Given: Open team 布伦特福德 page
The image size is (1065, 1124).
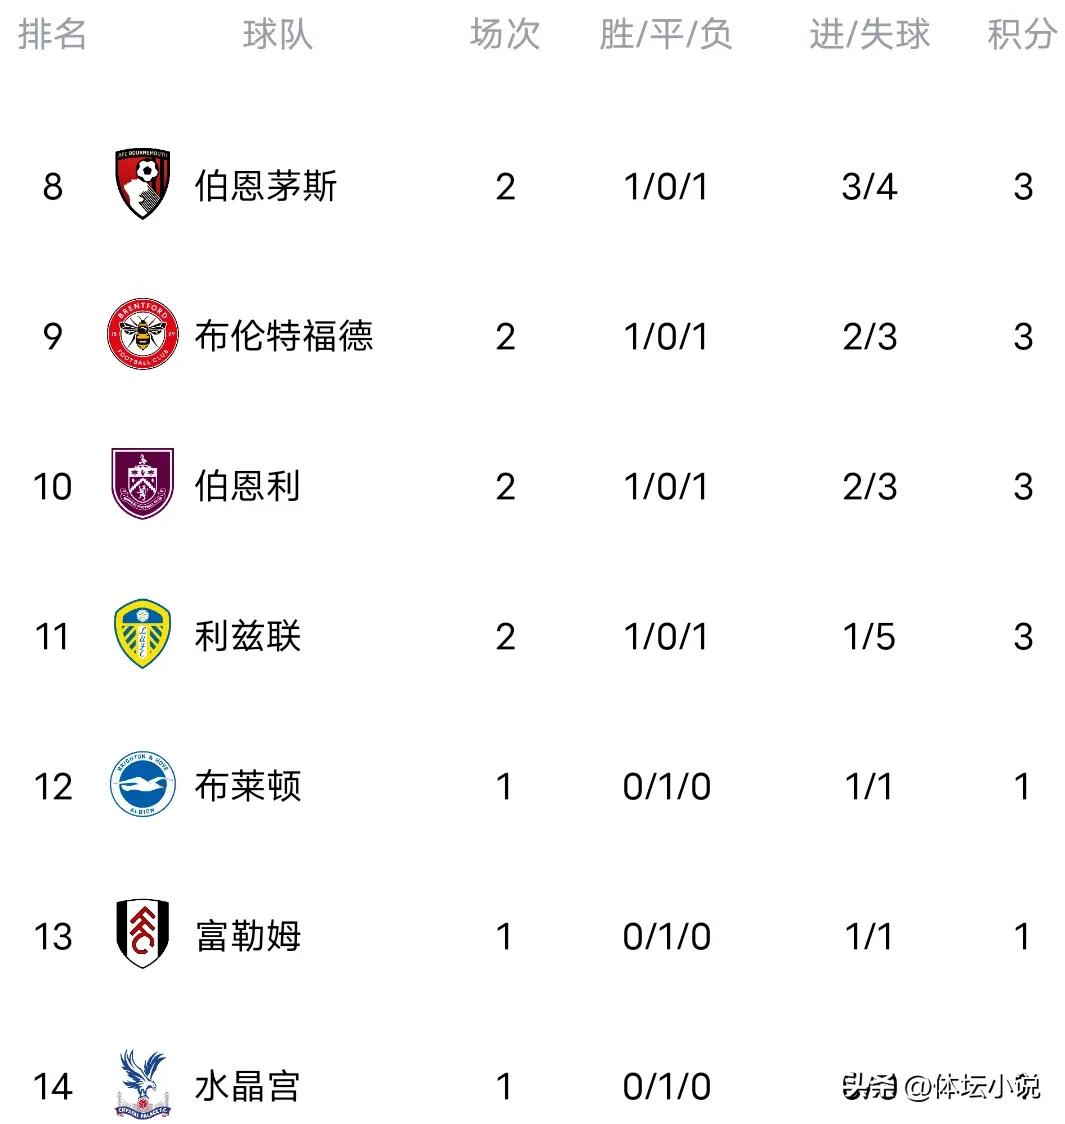Looking at the screenshot, I should pos(284,336).
